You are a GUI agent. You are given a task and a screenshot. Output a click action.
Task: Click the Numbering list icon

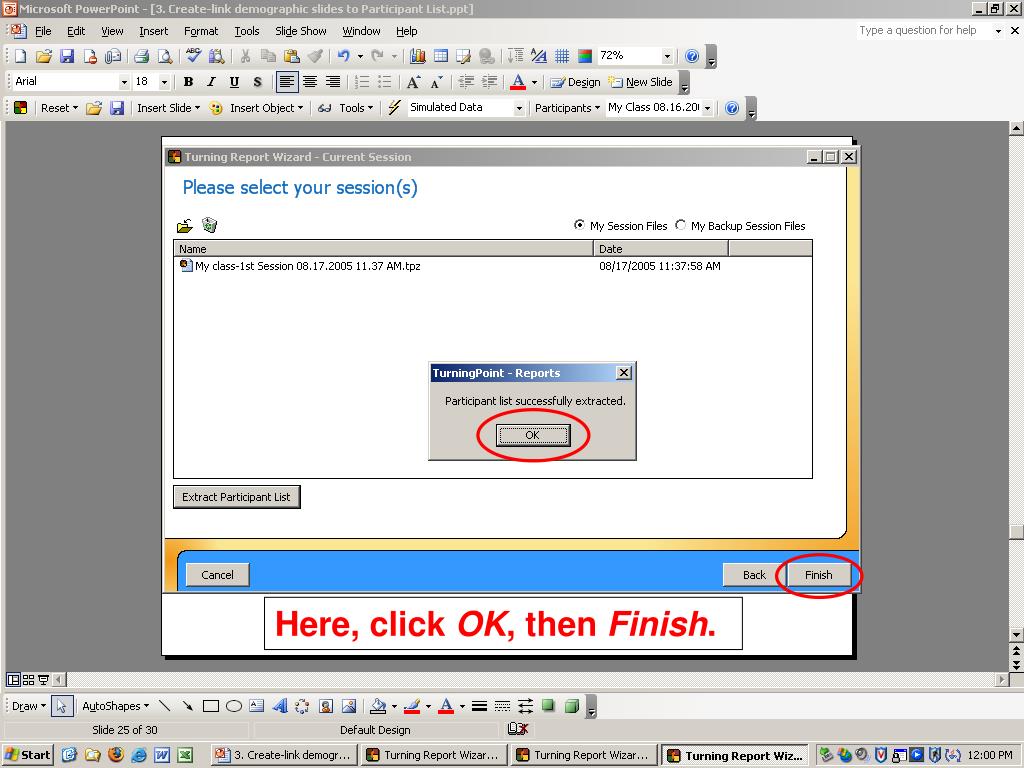point(362,82)
